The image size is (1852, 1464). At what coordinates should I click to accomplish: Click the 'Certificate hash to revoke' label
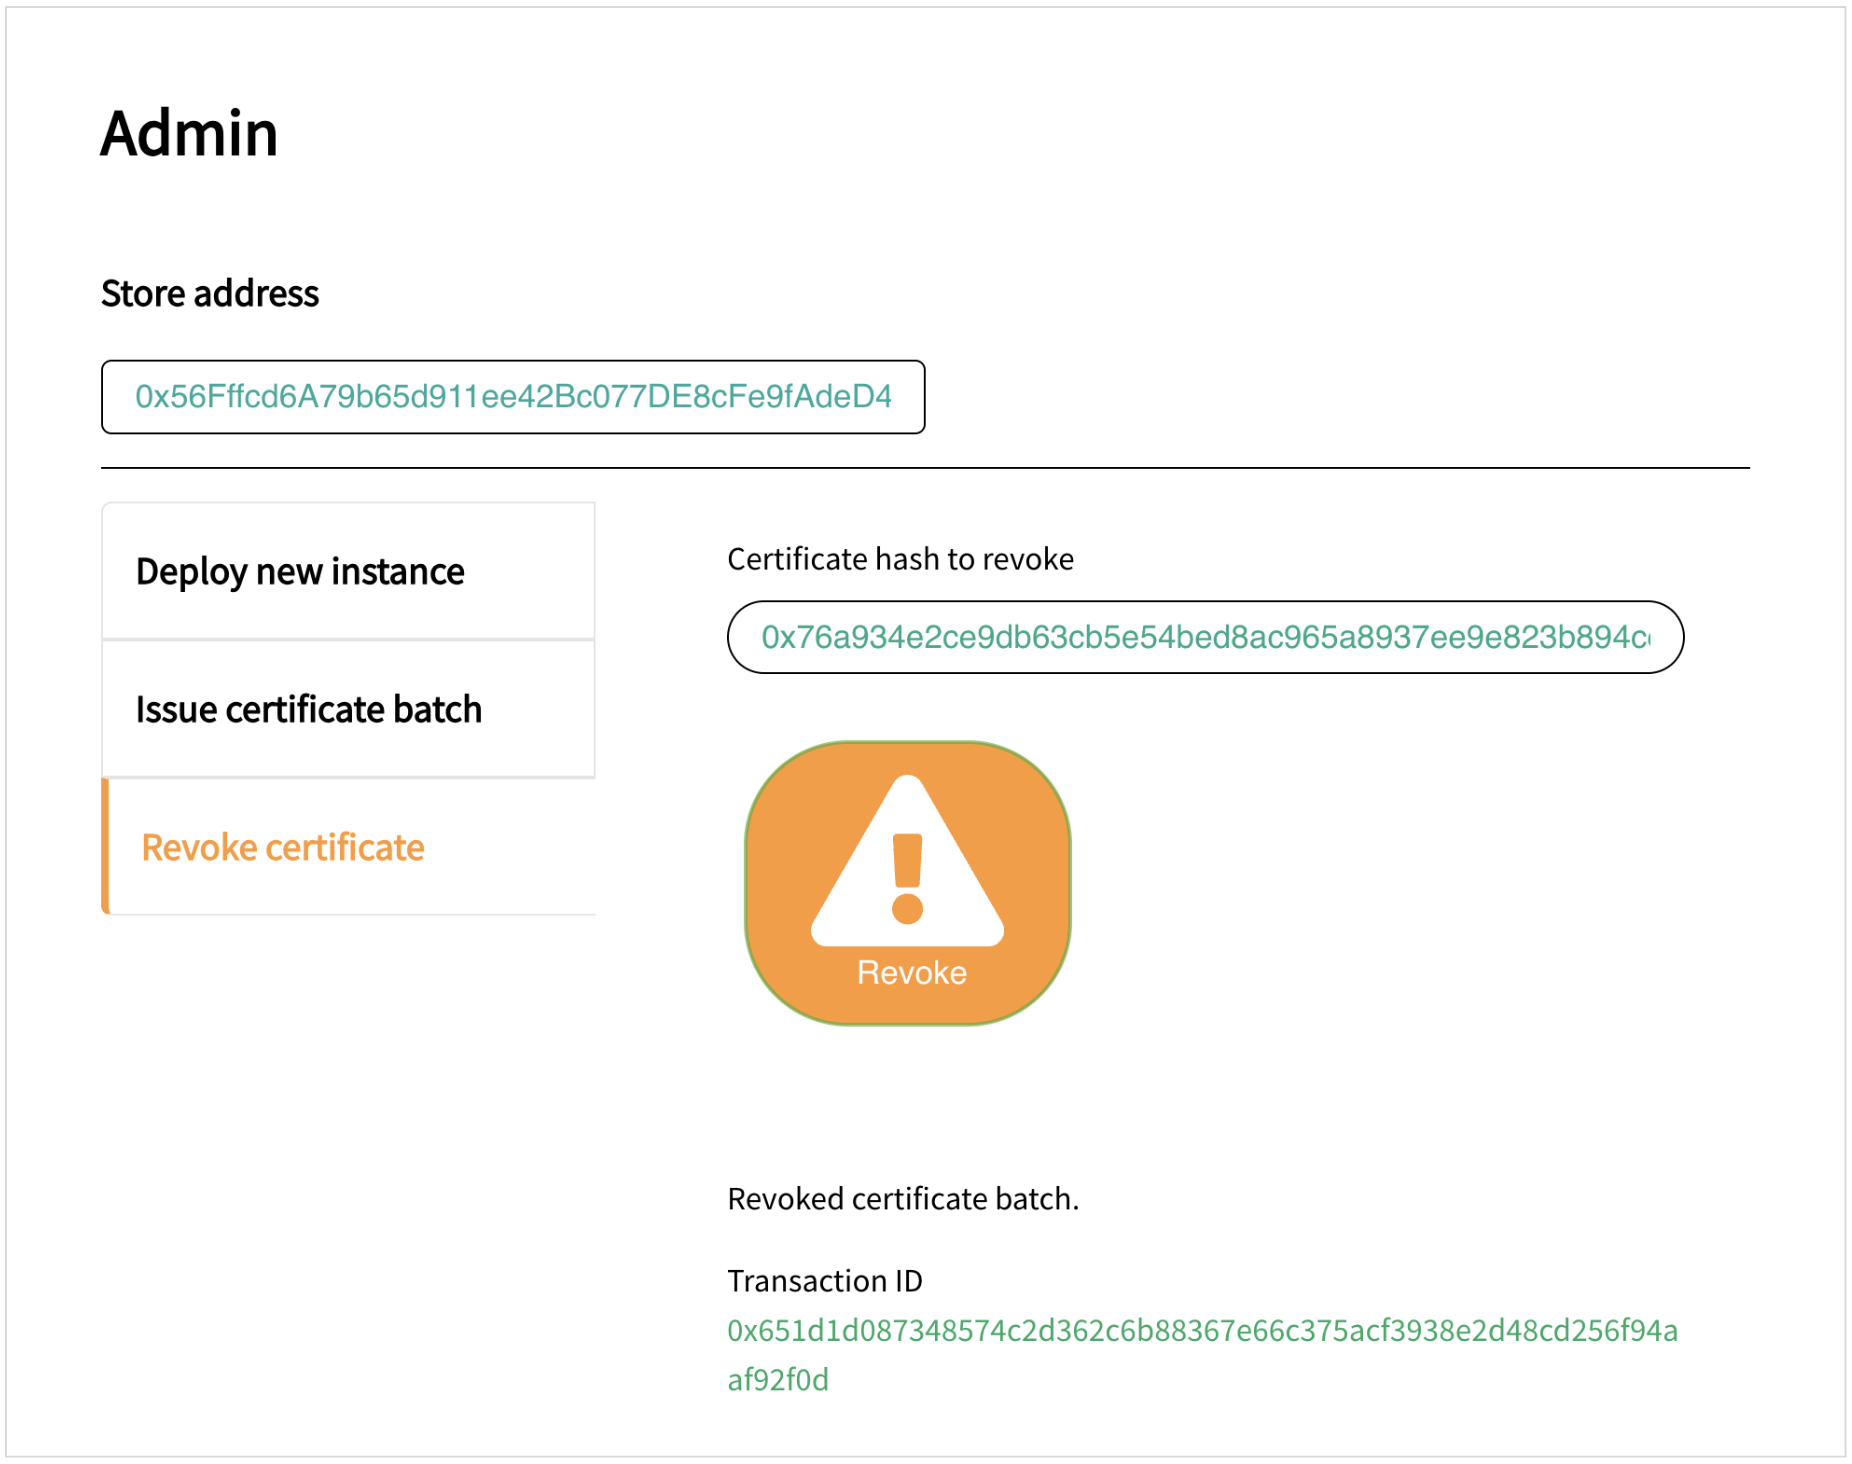tap(900, 559)
